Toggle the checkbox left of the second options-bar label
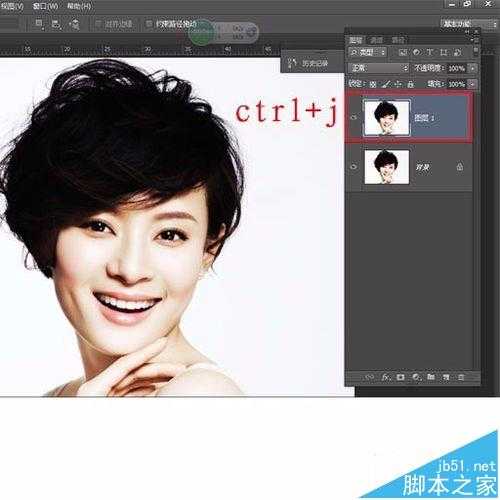The width and height of the screenshot is (500, 500). (x=149, y=24)
